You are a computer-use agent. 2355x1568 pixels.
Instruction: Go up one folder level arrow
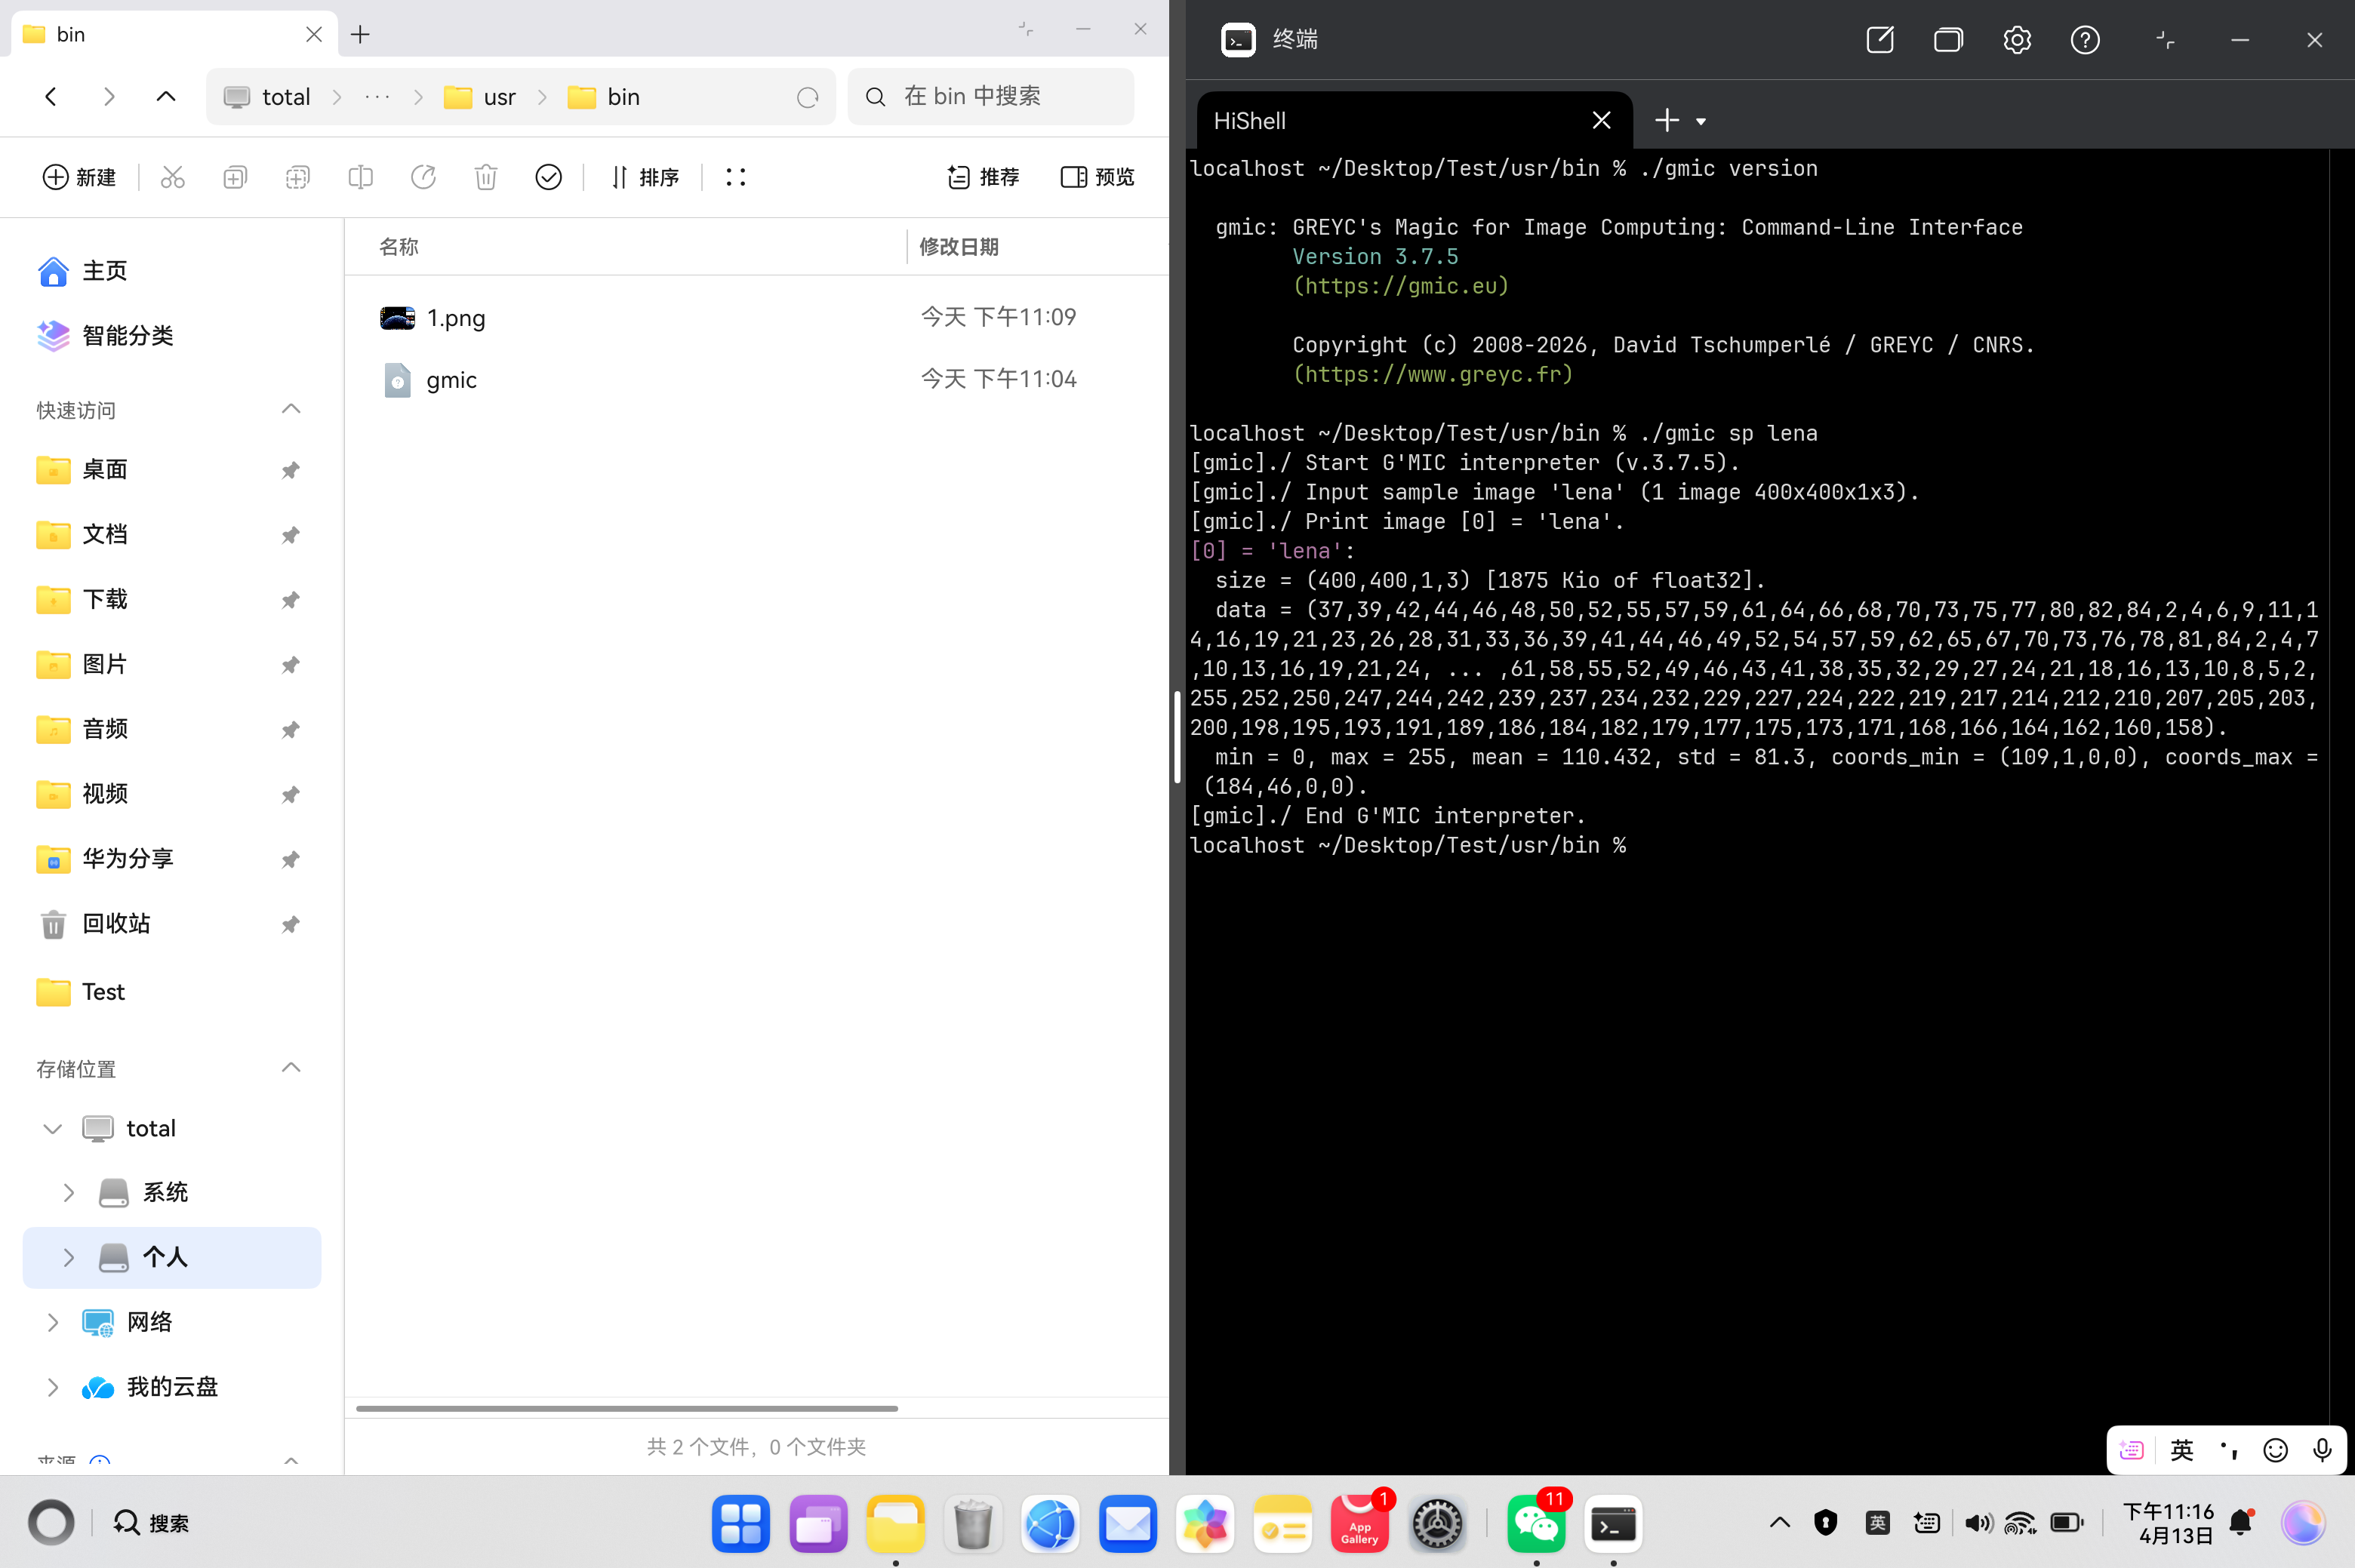pyautogui.click(x=166, y=96)
